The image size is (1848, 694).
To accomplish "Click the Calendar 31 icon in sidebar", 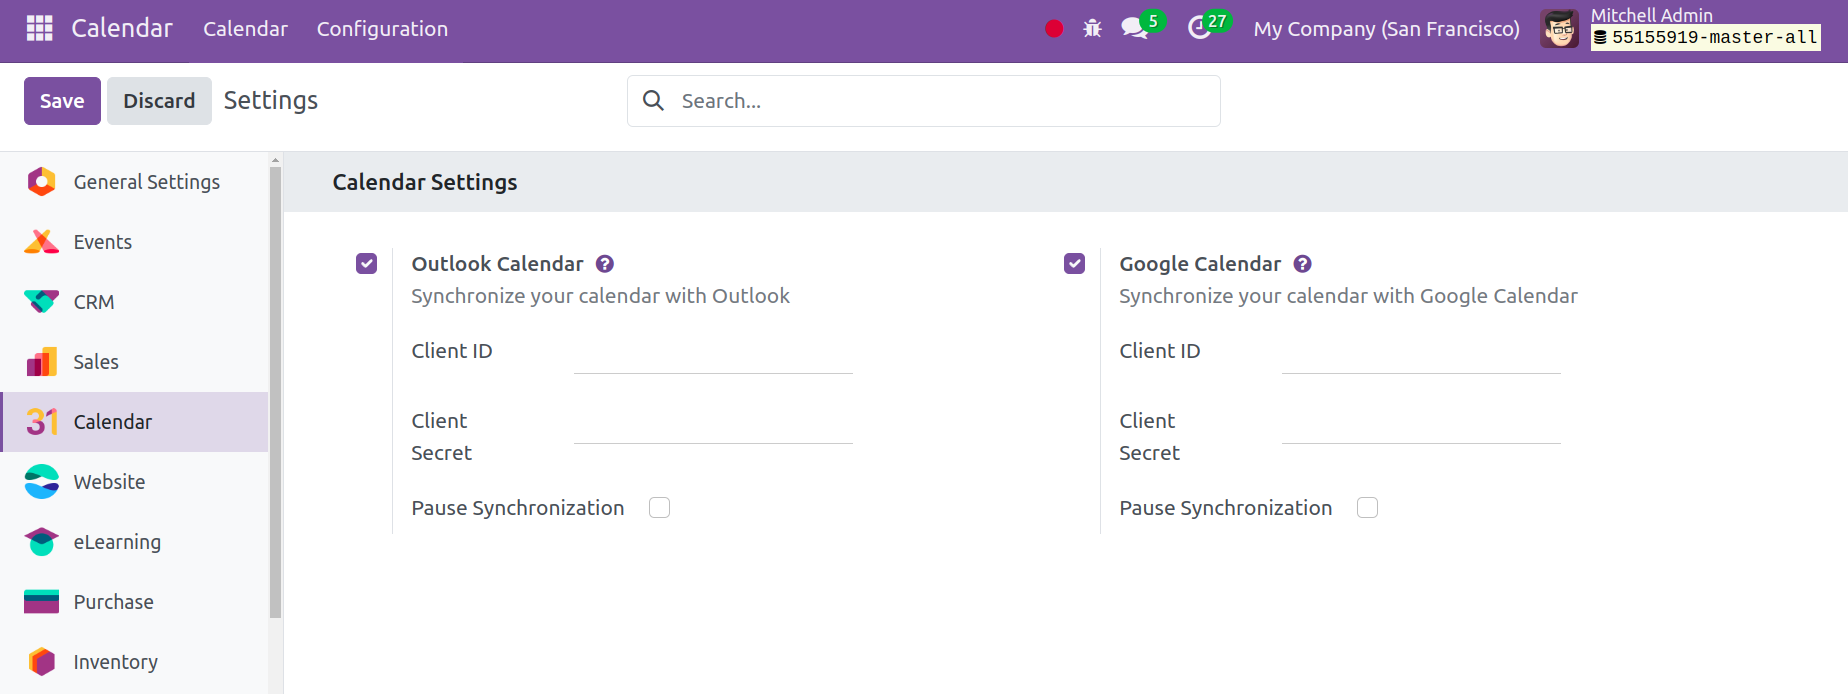I will tap(41, 422).
